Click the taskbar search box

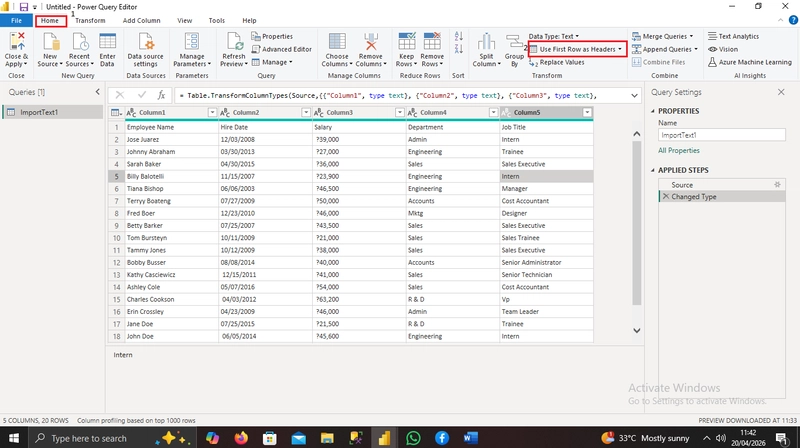(x=110, y=438)
